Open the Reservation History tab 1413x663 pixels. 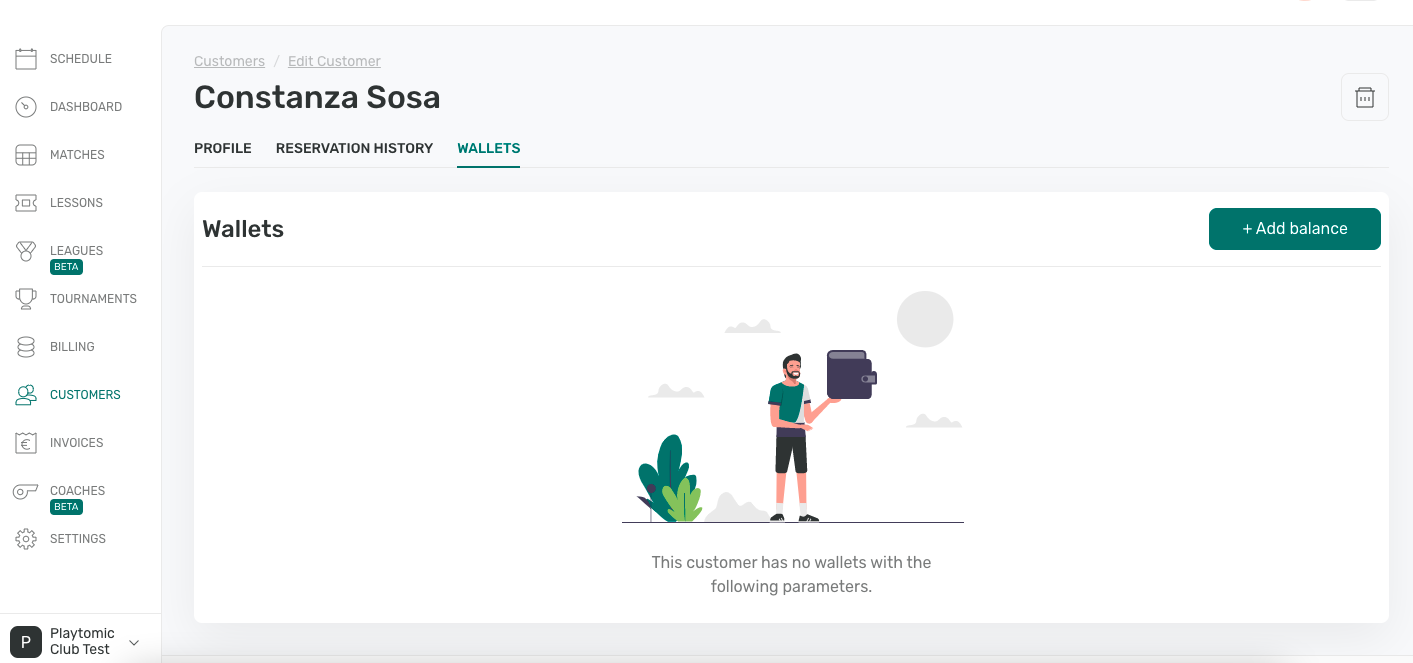coord(354,148)
